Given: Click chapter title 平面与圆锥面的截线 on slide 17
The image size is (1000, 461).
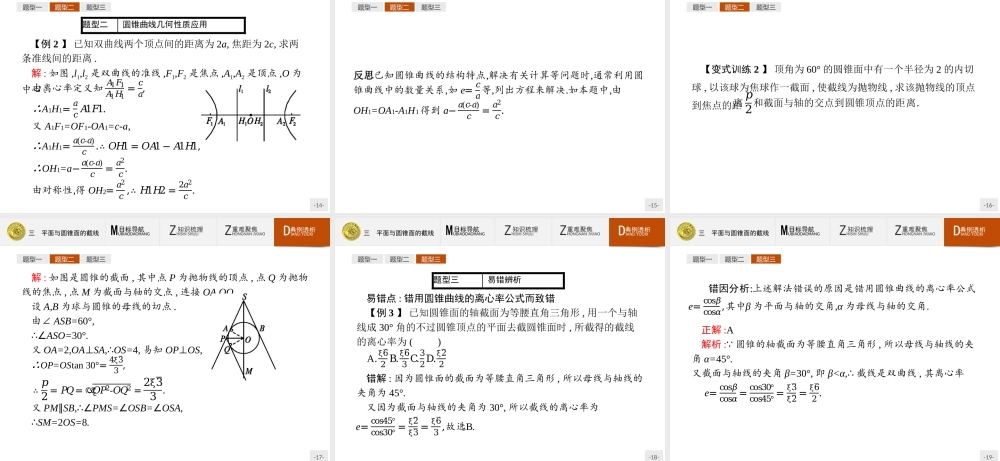Looking at the screenshot, I should point(70,233).
